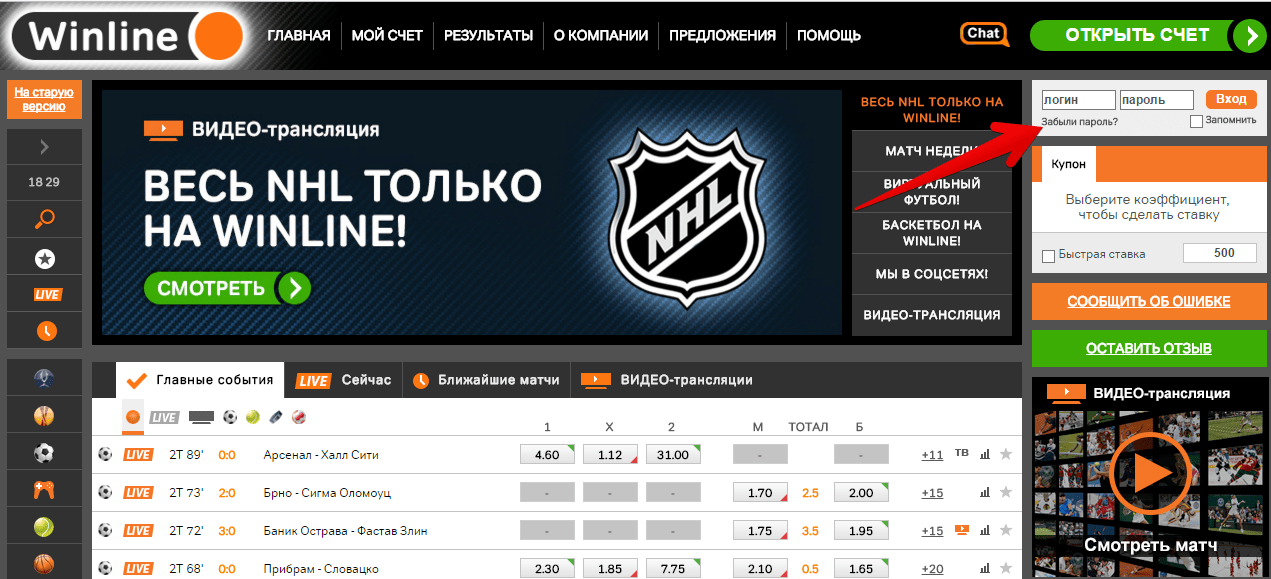Click the orange Chat bubble icon
1271x579 pixels.
click(983, 34)
